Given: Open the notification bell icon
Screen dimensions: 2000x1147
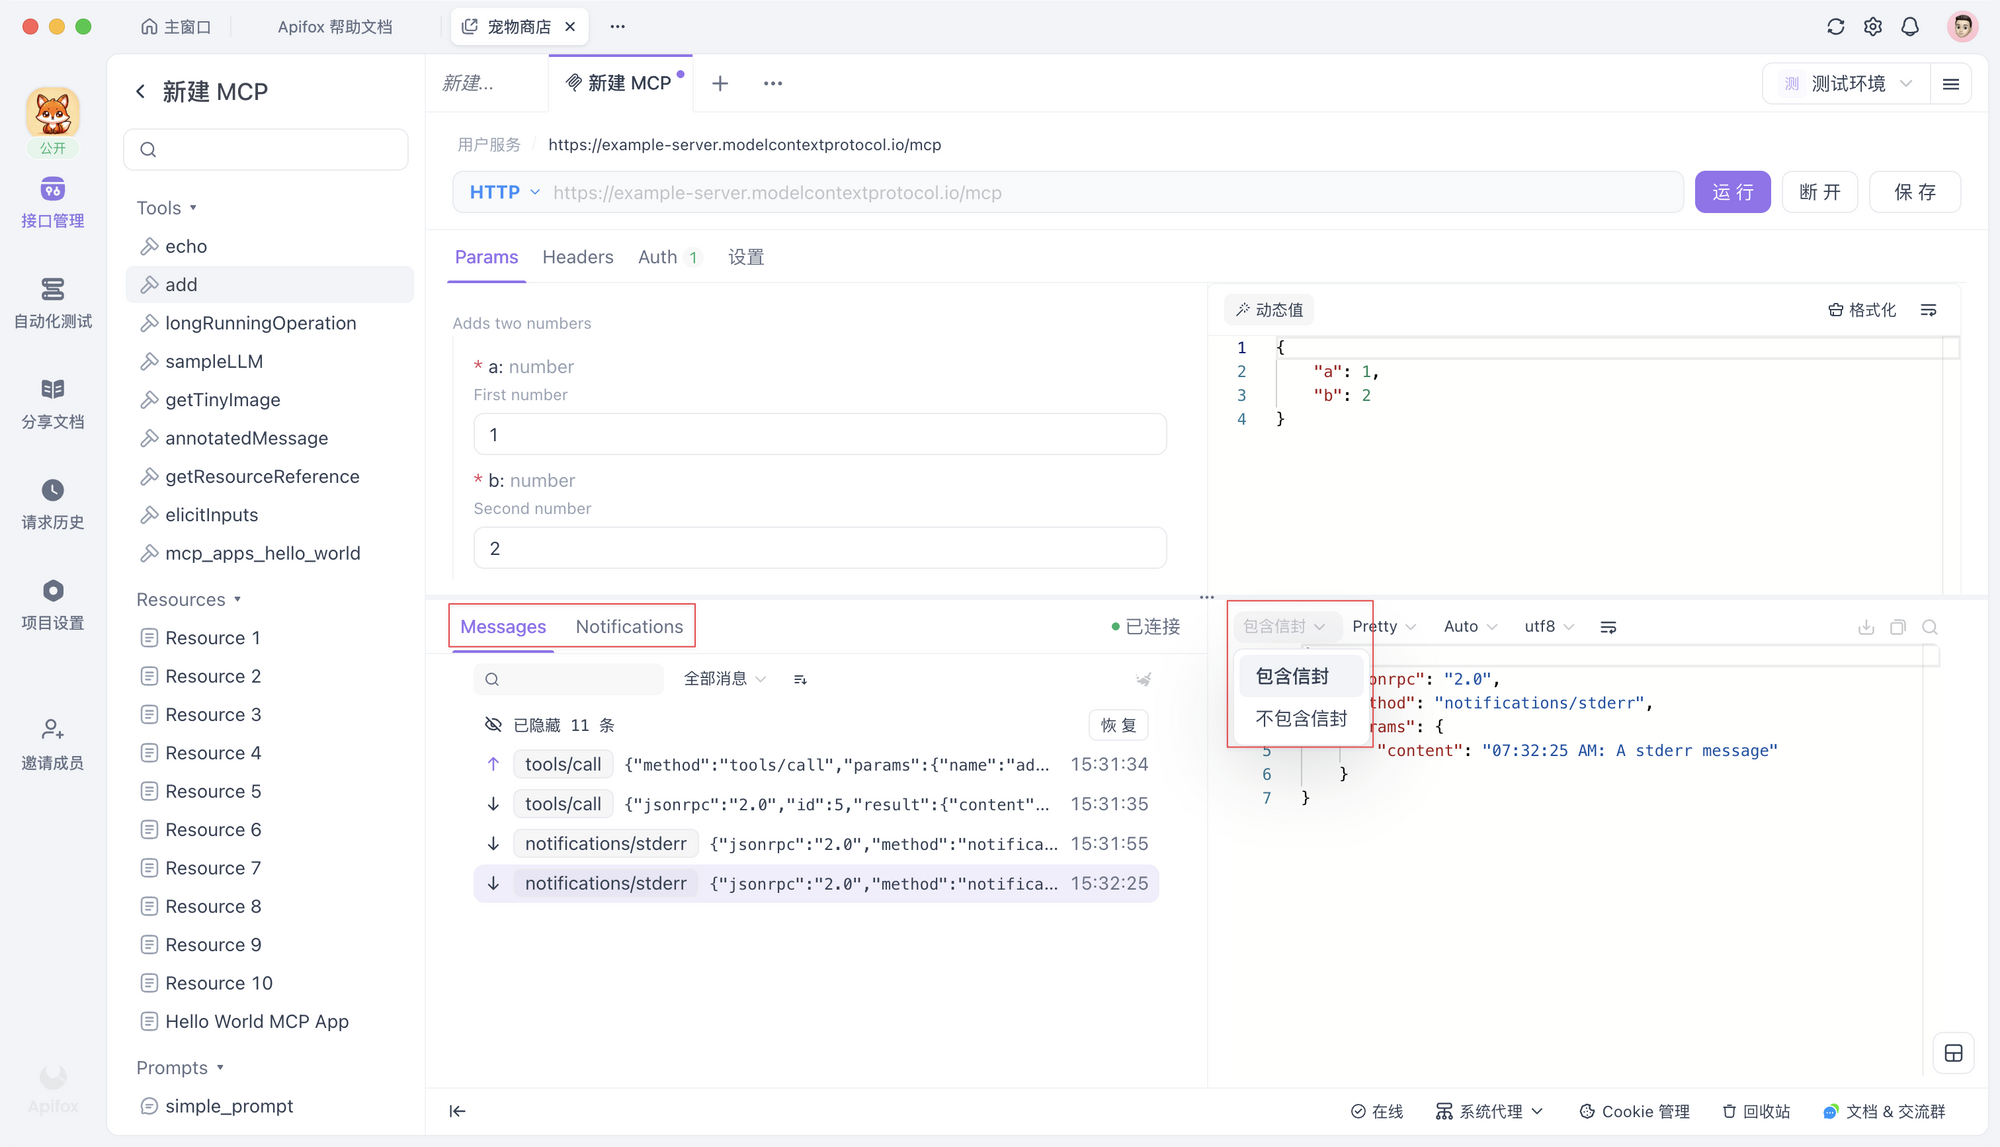Looking at the screenshot, I should [x=1910, y=27].
